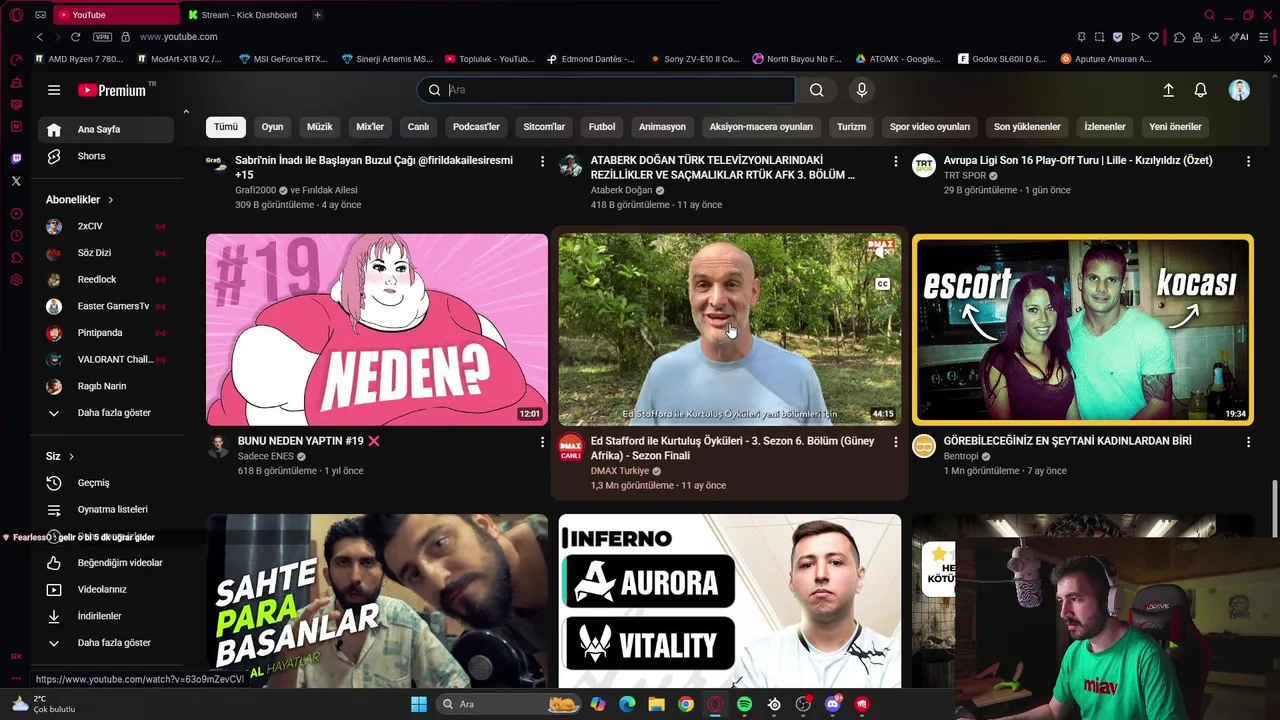Select the Canlı filter chip
The image size is (1280, 720).
[x=418, y=127]
